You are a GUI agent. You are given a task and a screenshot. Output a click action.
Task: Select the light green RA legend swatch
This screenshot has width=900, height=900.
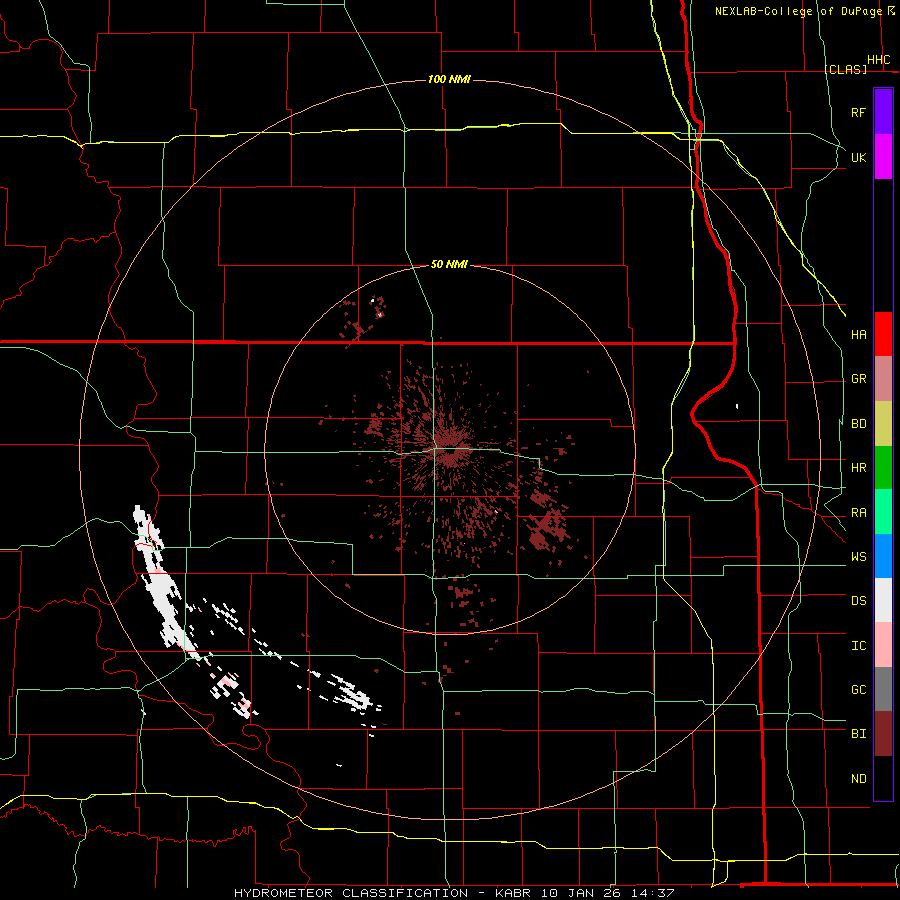pos(883,512)
